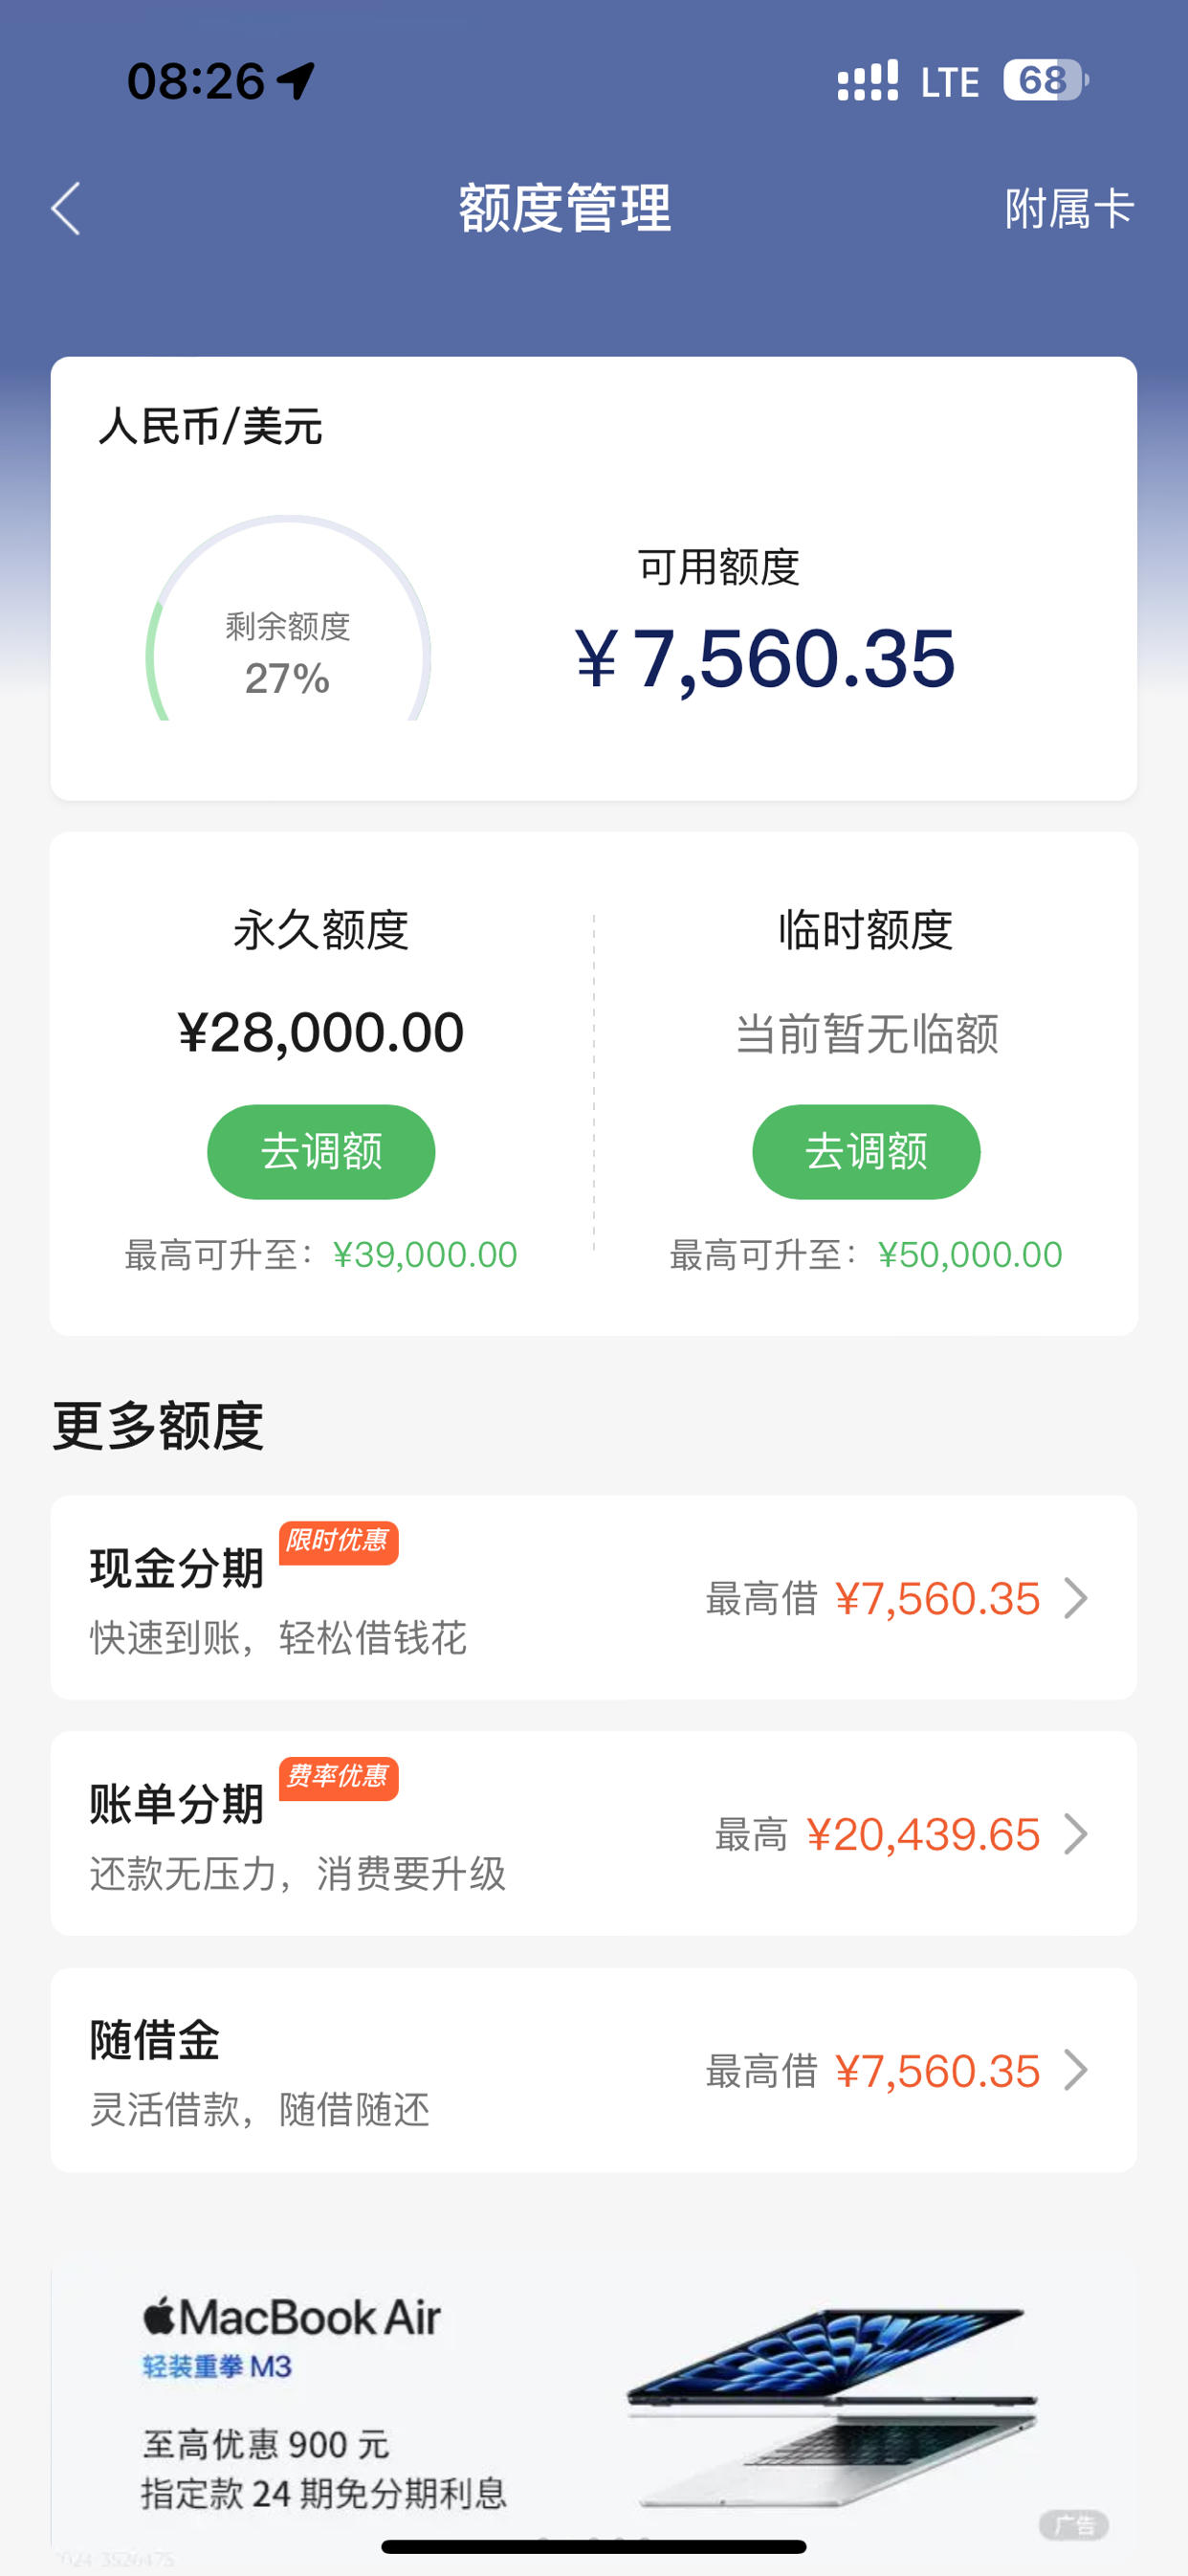
Task: Tap the ¥39,000.00 maximum limit text
Action: [425, 1254]
